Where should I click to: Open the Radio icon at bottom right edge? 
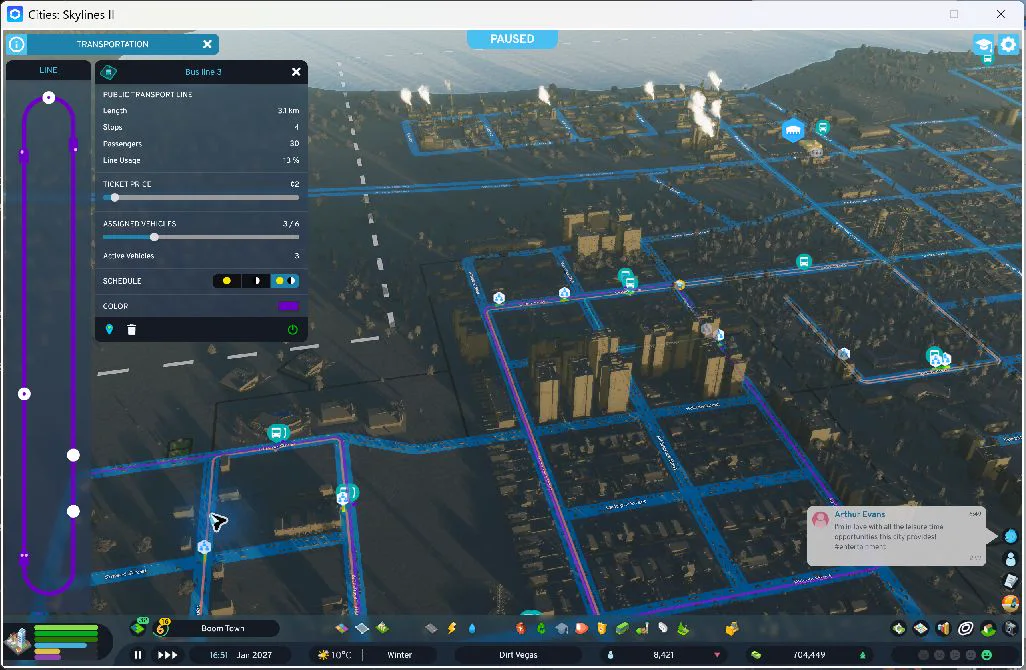[1010, 602]
